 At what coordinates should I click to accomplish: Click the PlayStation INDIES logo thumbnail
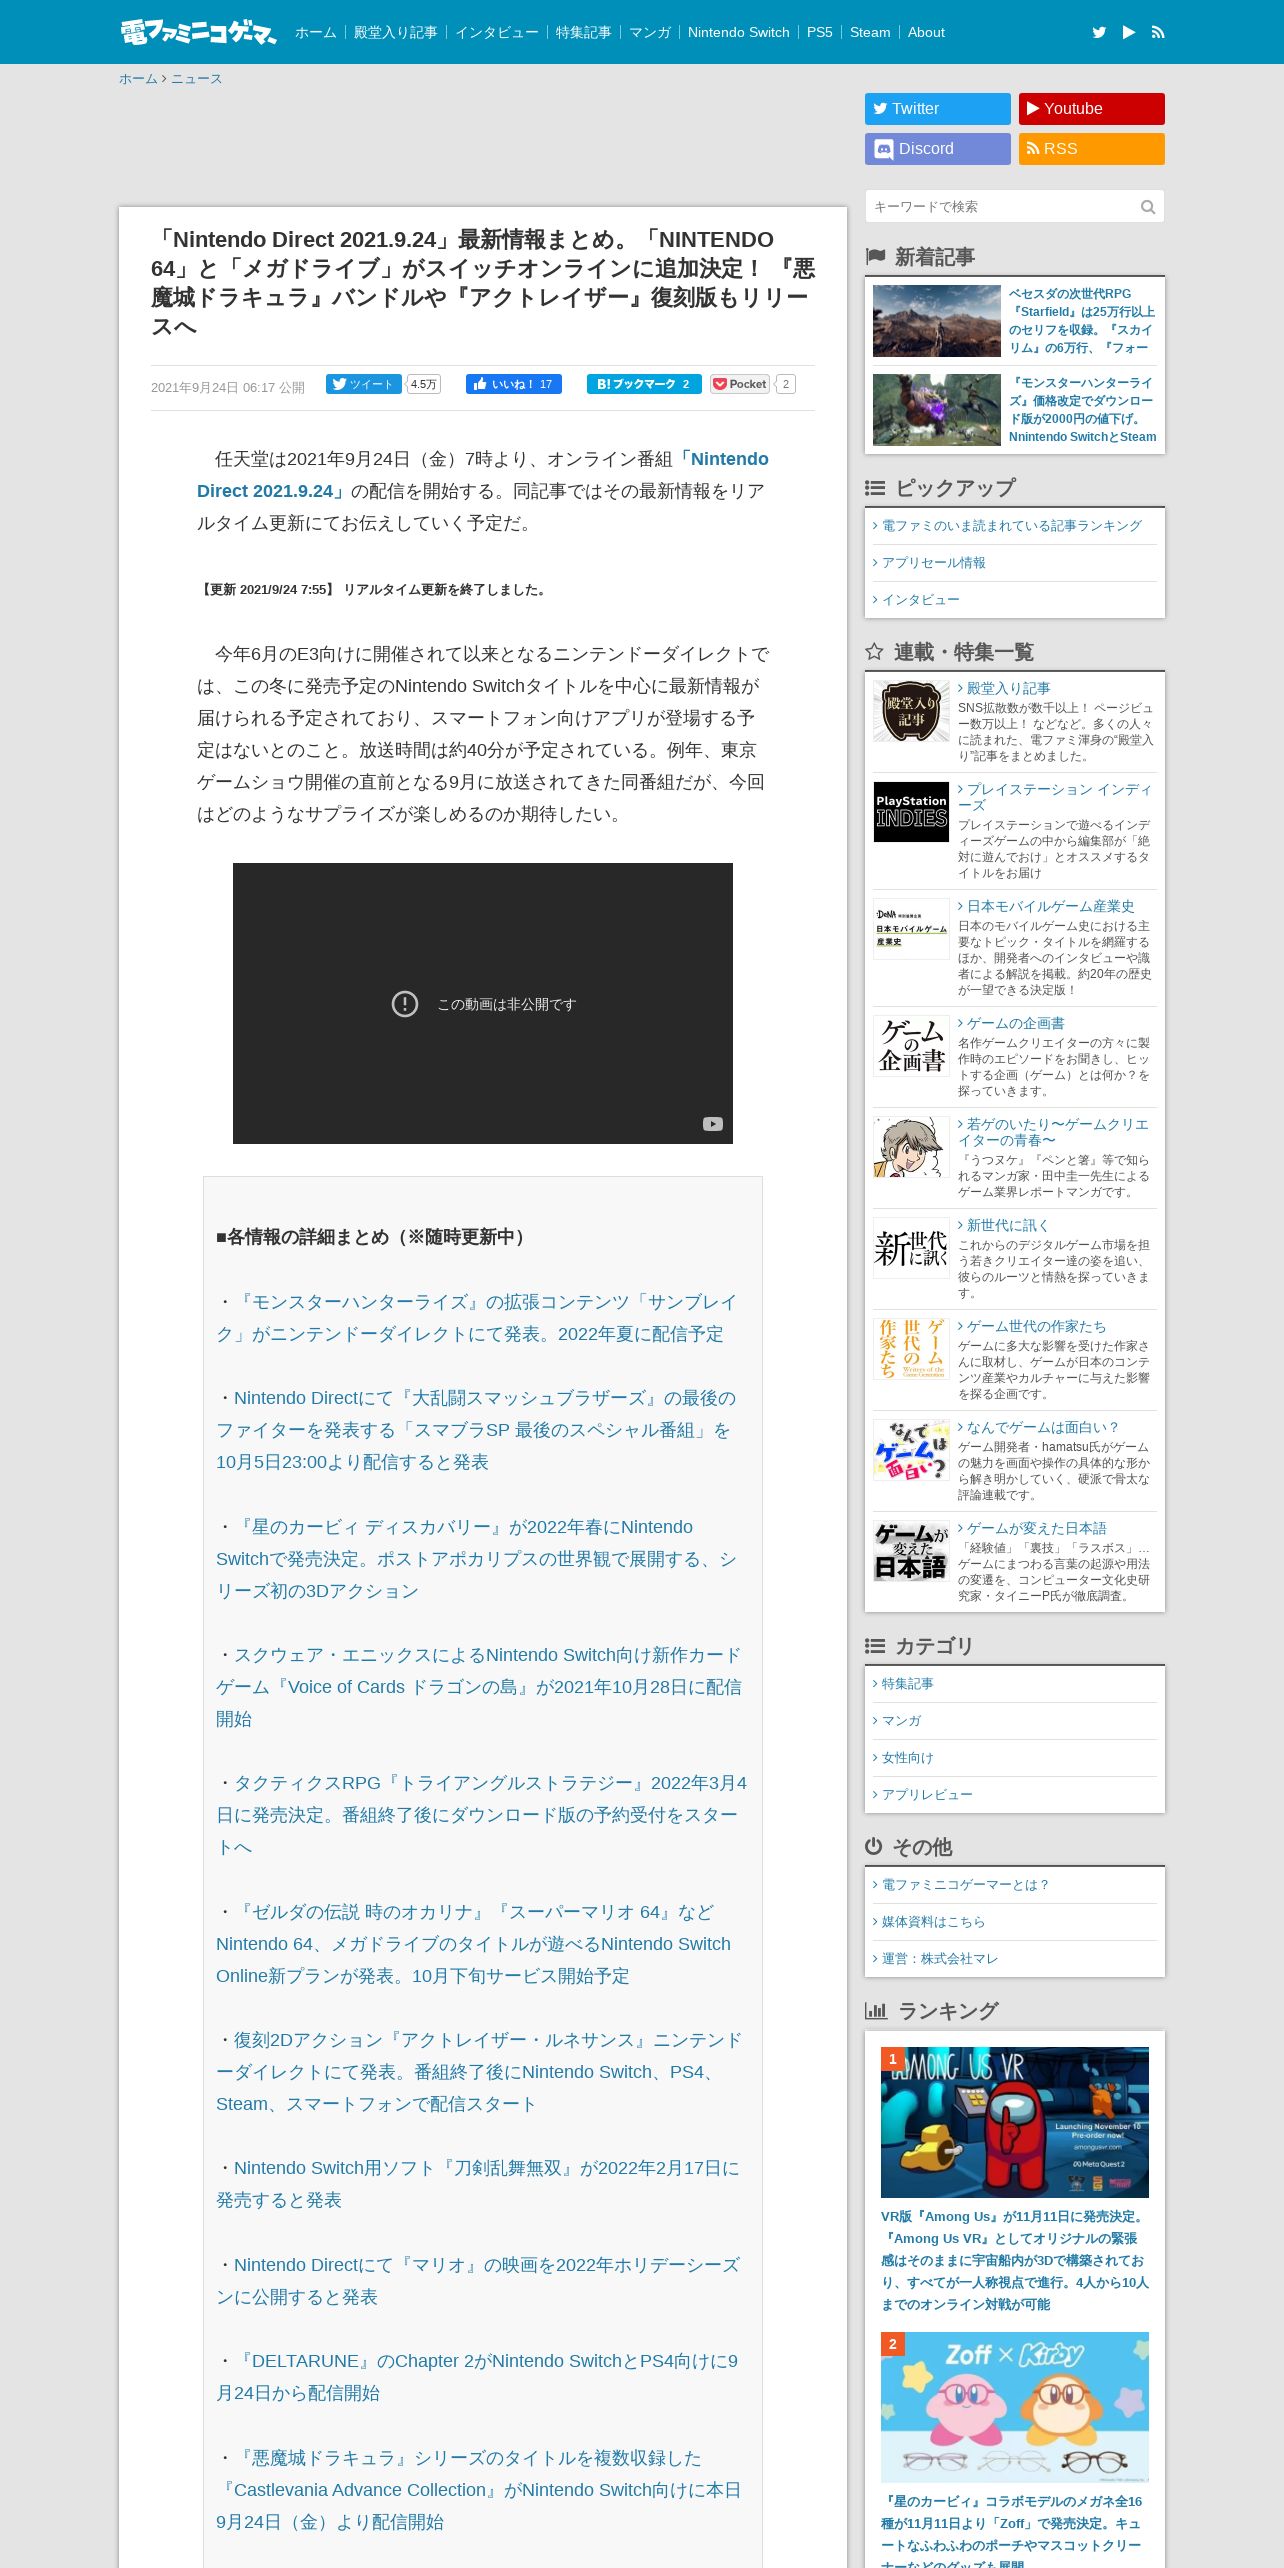(x=911, y=812)
